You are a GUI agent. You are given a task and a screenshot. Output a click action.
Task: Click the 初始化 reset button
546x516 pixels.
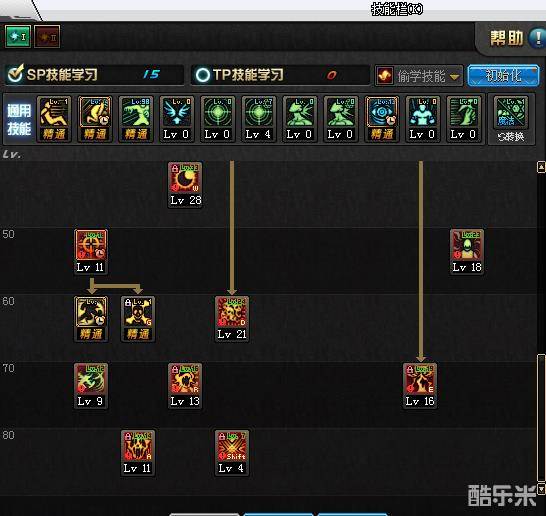(503, 75)
